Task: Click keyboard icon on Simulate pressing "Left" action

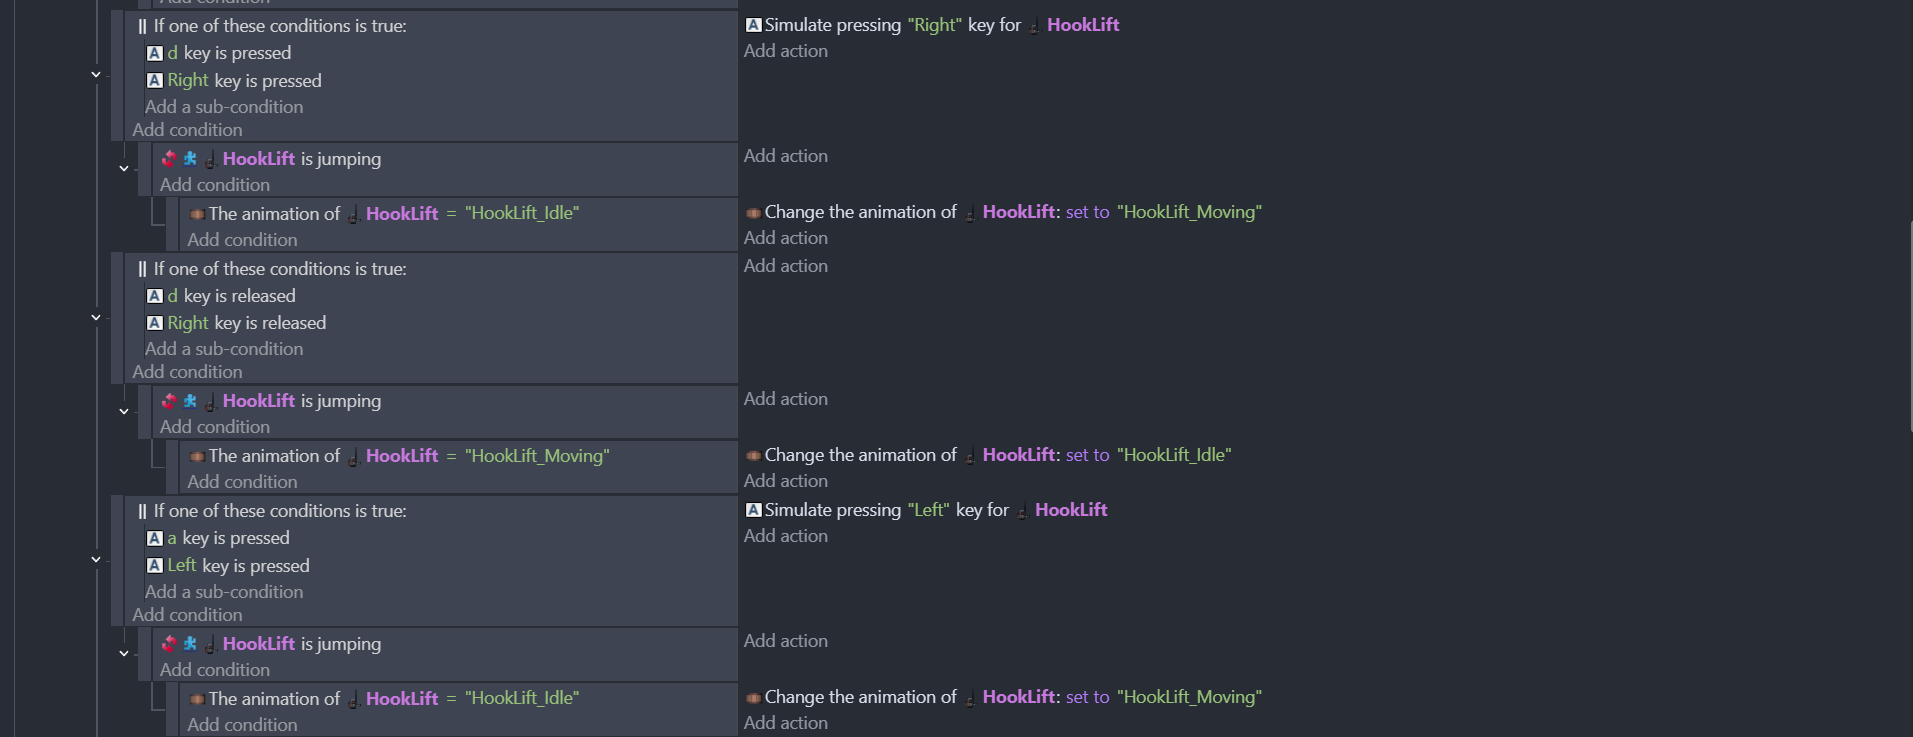Action: (x=754, y=510)
